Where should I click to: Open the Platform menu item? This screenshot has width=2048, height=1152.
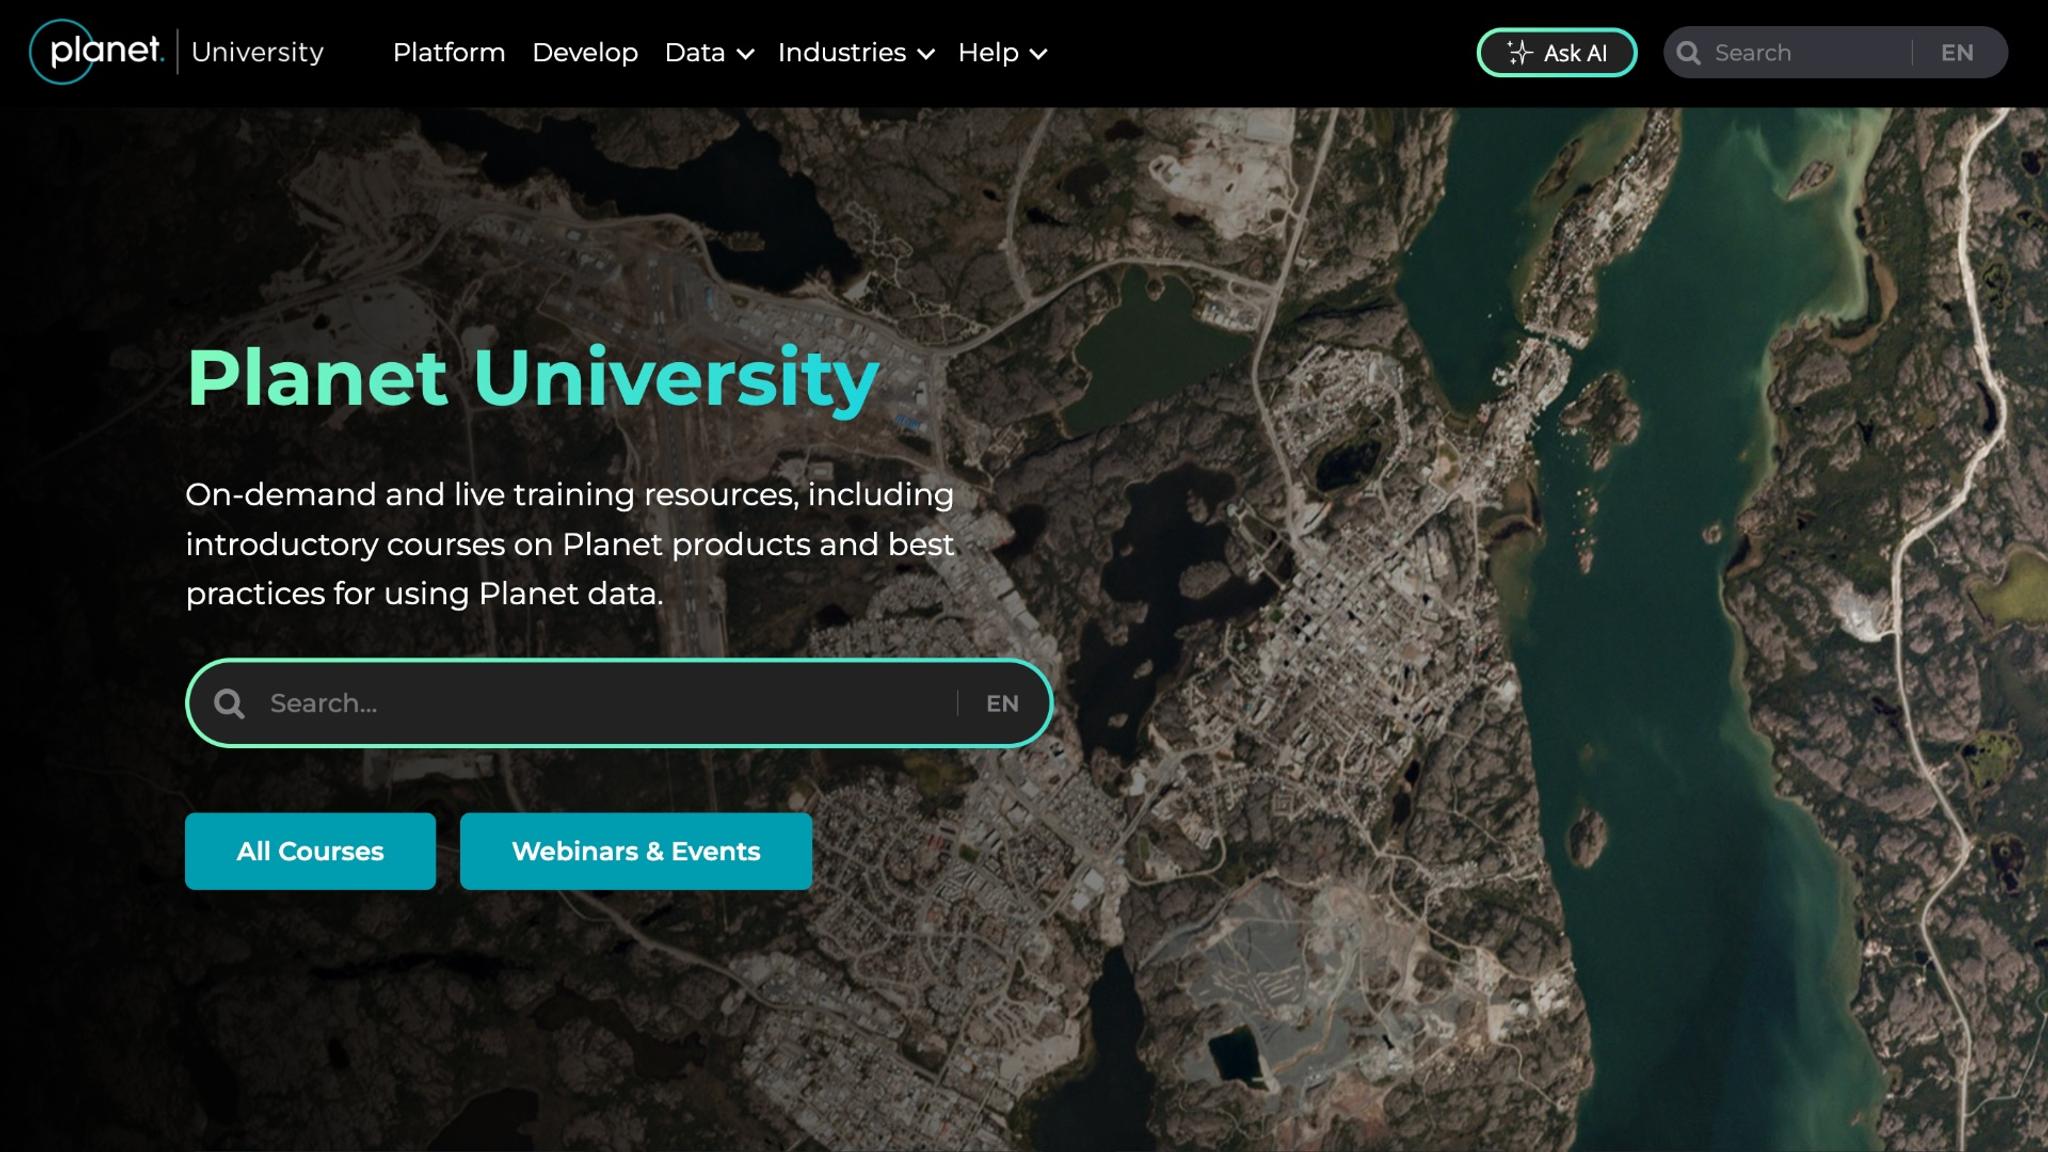pos(449,52)
